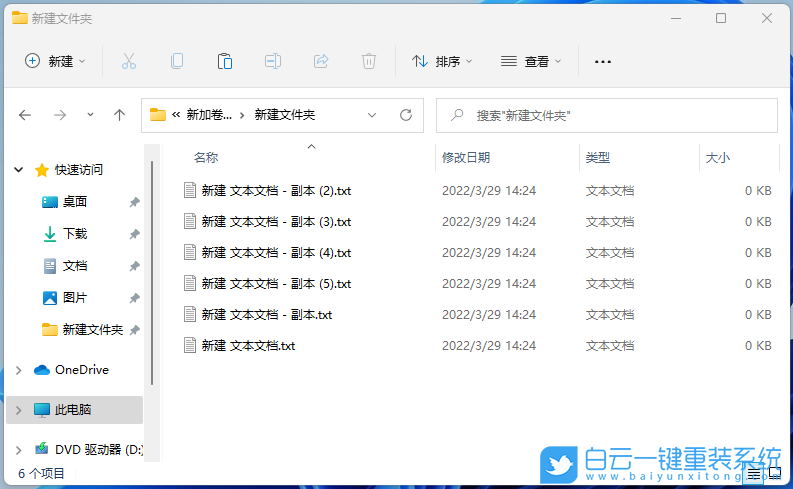The image size is (793, 489).
Task: Click the pin icon next to 文档
Action: pyautogui.click(x=134, y=266)
